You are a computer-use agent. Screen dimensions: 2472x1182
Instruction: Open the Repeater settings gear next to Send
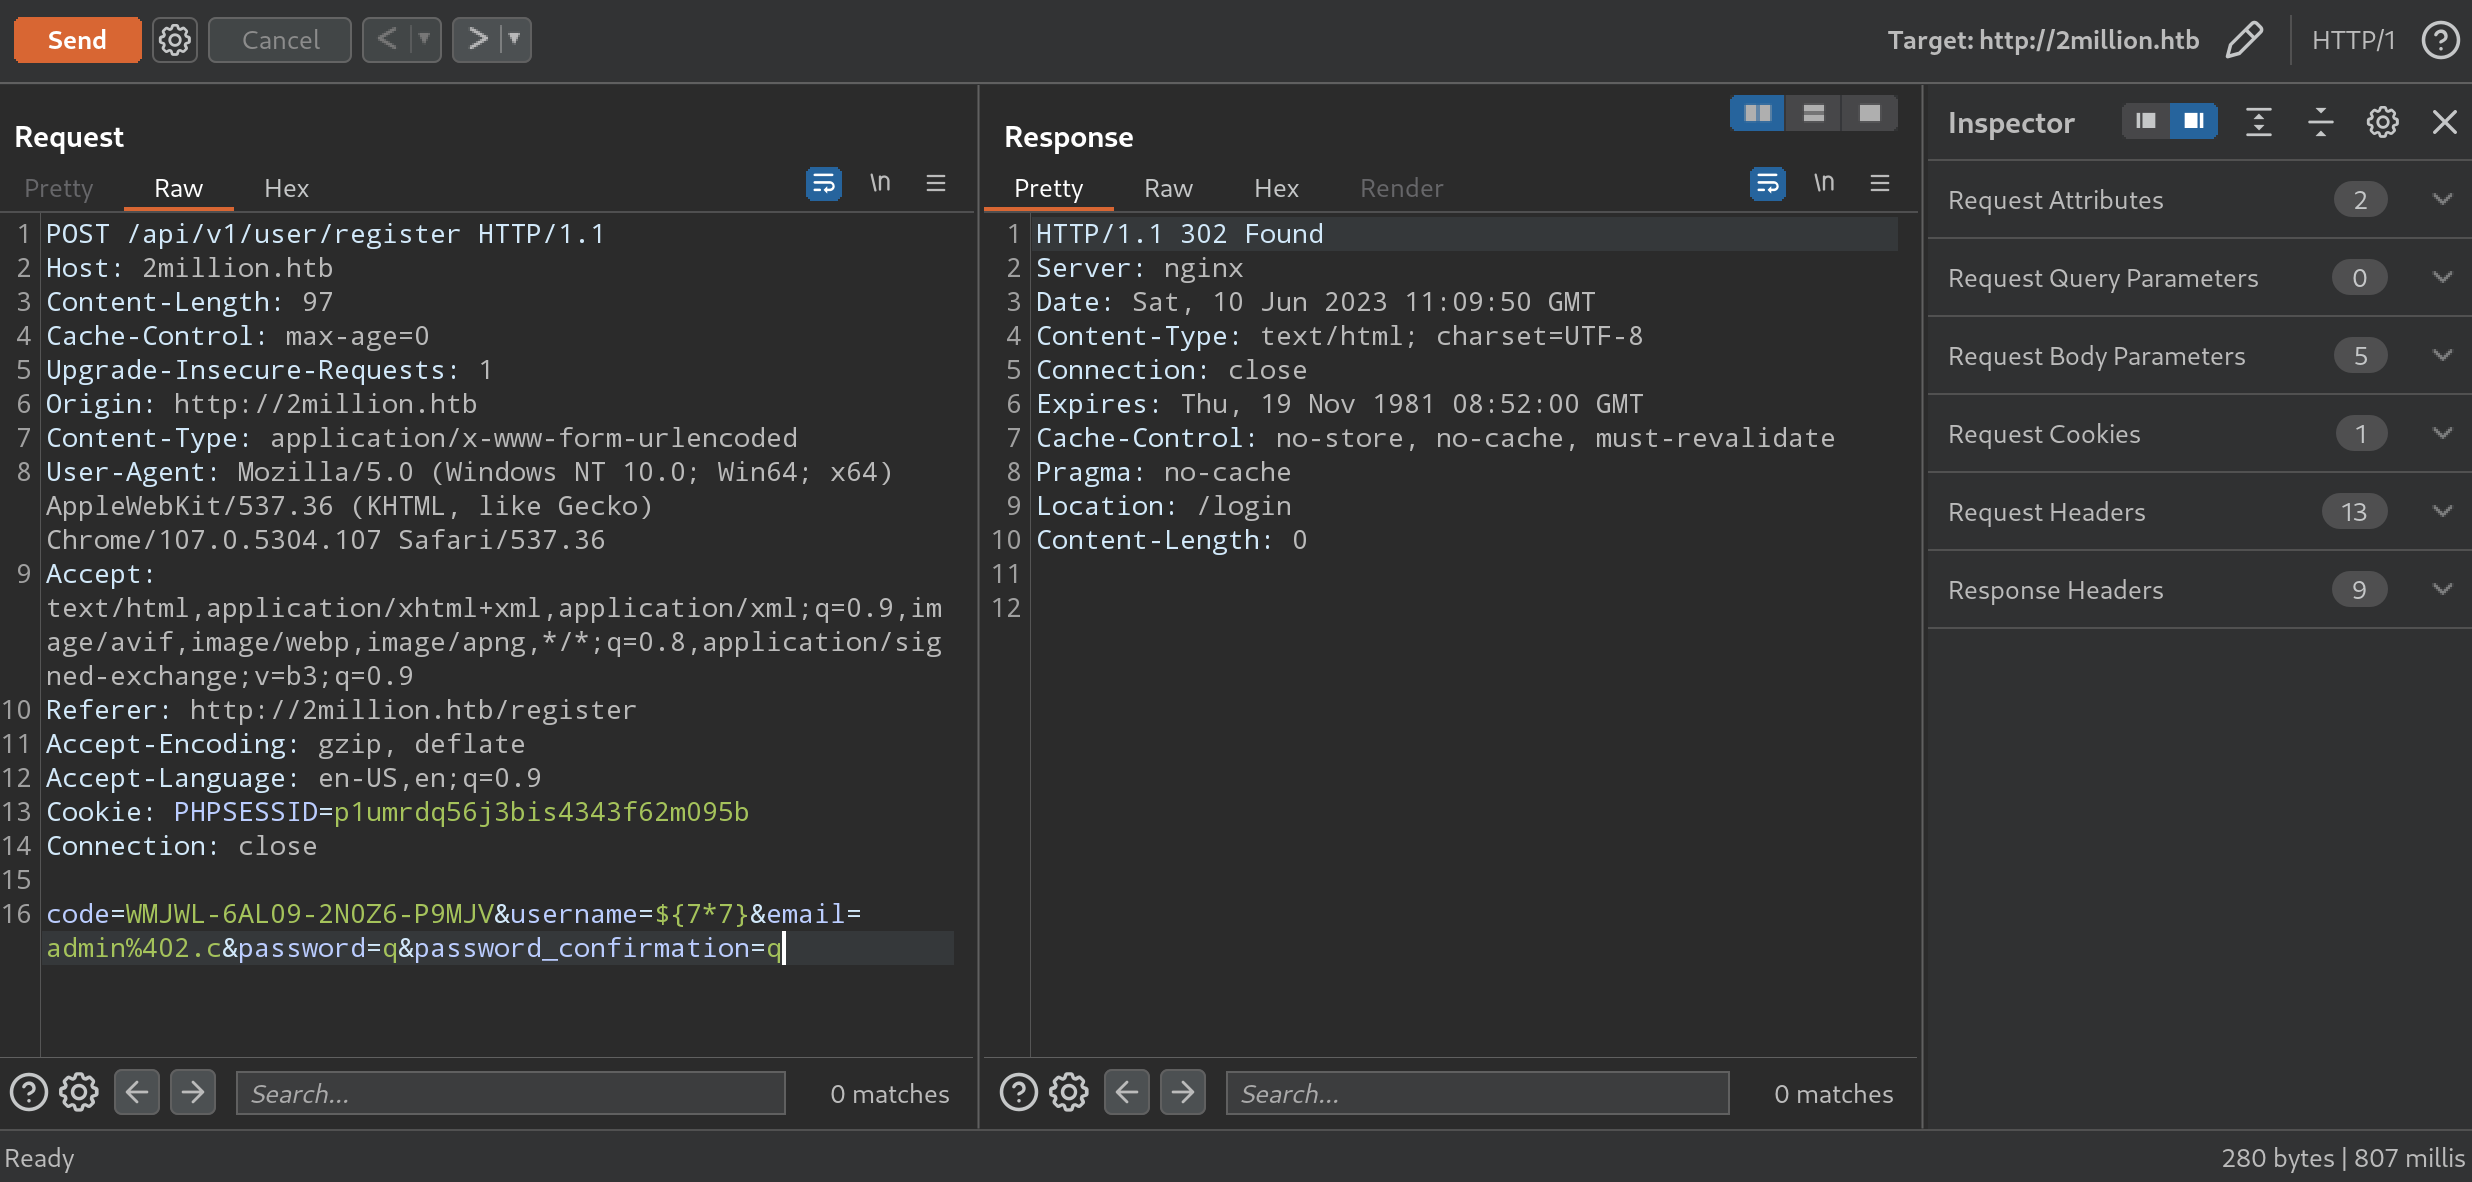(175, 40)
